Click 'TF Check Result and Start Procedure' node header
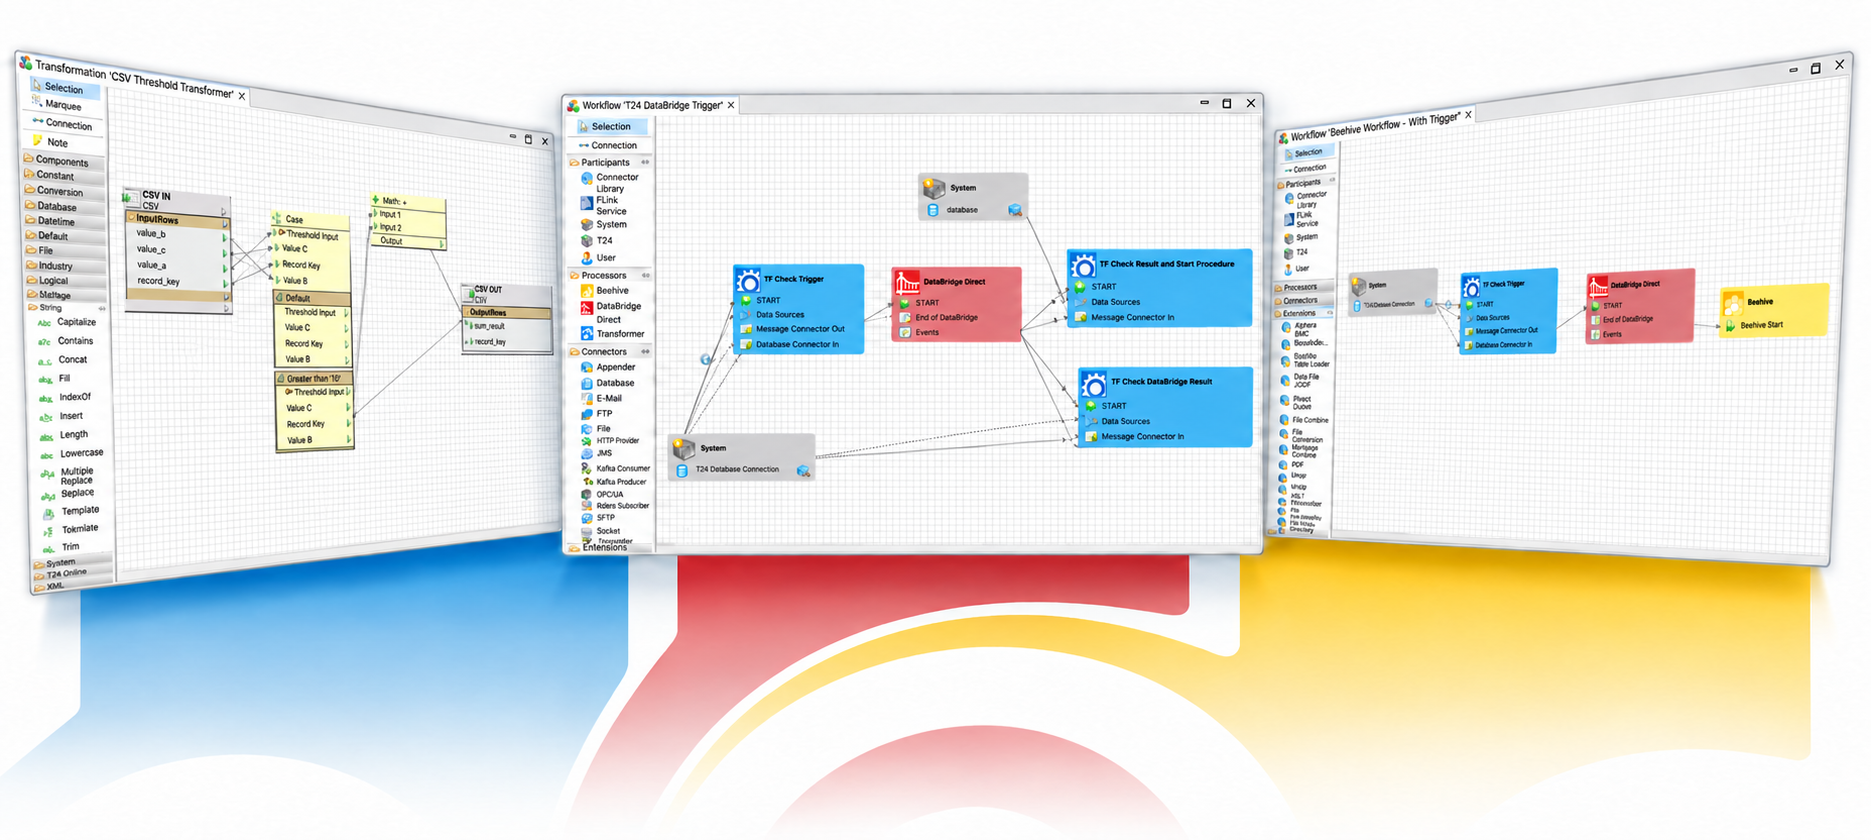1871x840 pixels. pyautogui.click(x=1160, y=264)
